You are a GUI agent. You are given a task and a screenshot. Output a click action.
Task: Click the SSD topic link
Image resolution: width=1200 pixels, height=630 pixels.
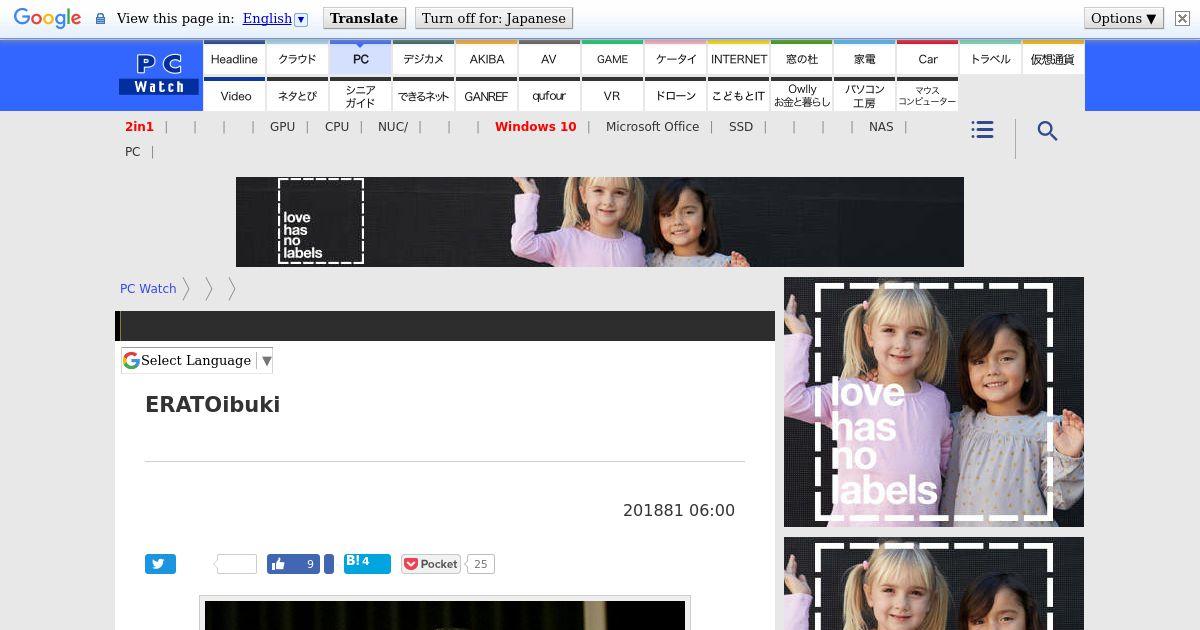(741, 127)
